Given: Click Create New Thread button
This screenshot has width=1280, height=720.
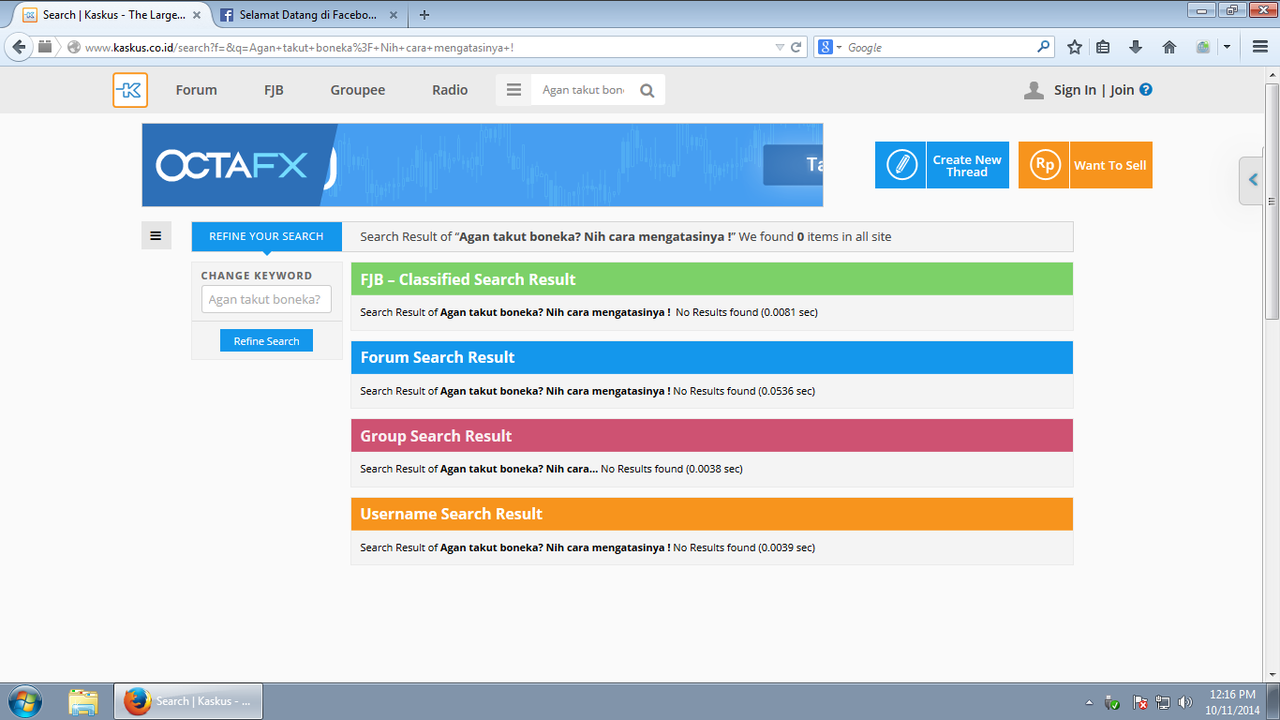Looking at the screenshot, I should click(942, 165).
